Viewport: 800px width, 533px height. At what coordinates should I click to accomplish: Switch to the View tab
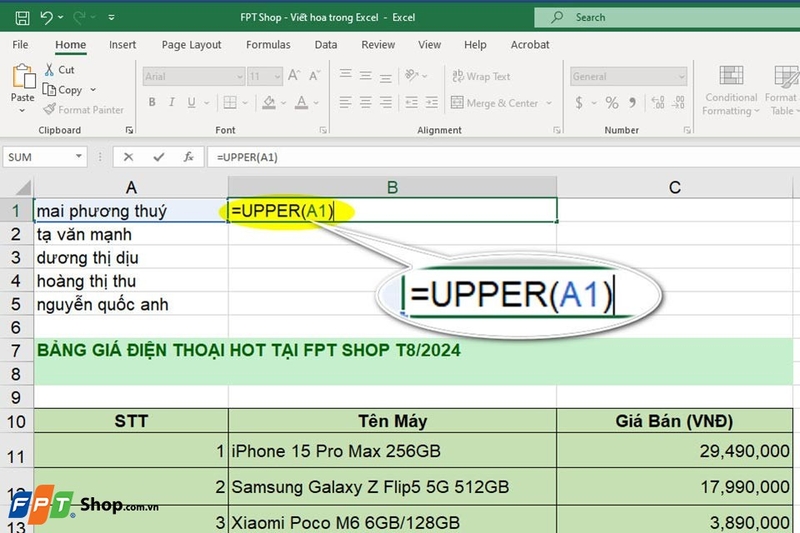coord(430,45)
